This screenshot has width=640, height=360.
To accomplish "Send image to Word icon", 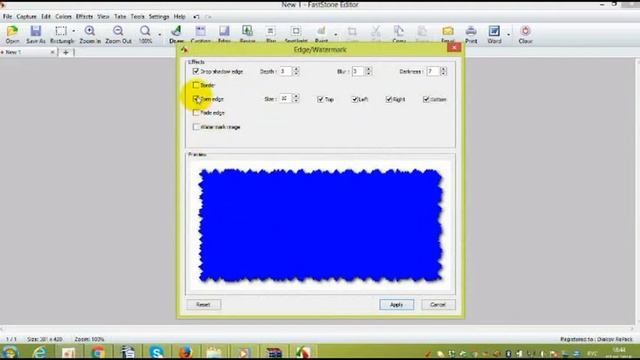I will point(494,34).
